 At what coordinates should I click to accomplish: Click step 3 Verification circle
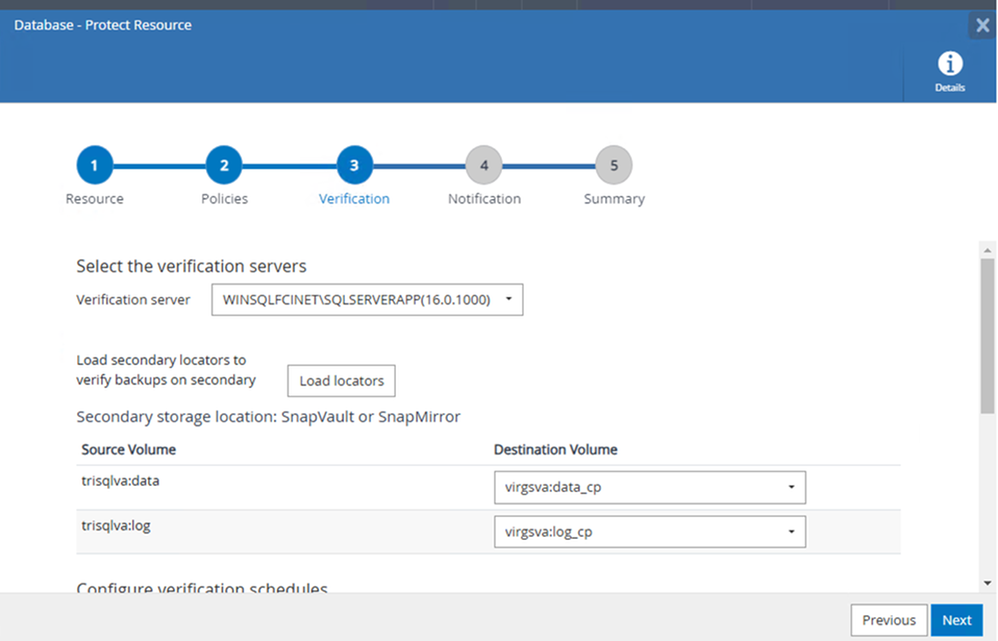[354, 165]
